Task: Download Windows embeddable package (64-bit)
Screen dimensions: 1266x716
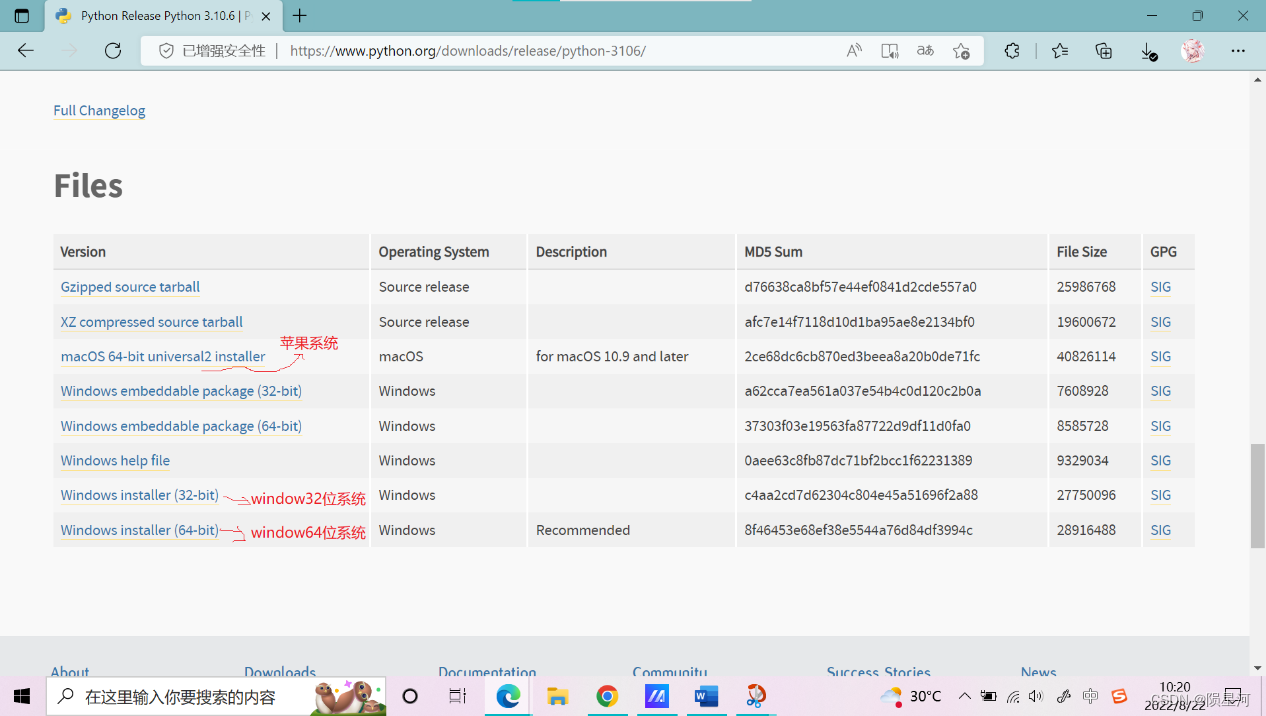Action: tap(181, 426)
